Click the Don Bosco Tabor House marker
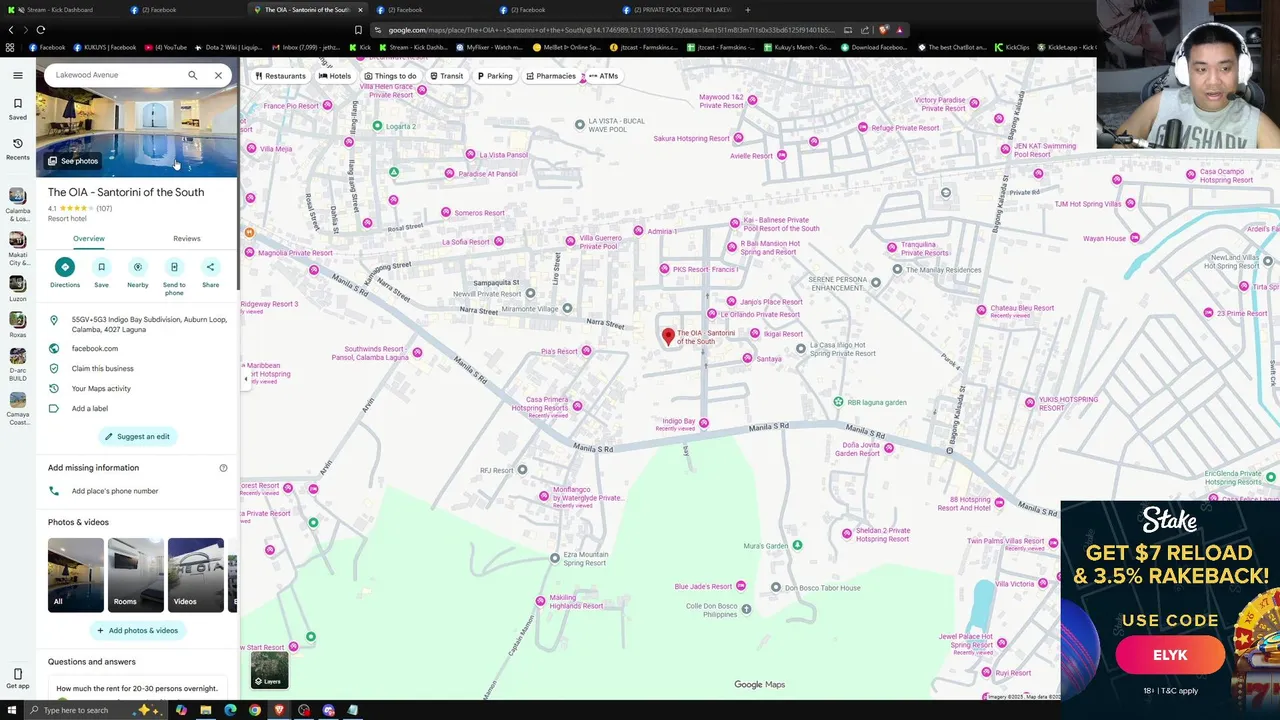The width and height of the screenshot is (1280, 720). (x=776, y=587)
